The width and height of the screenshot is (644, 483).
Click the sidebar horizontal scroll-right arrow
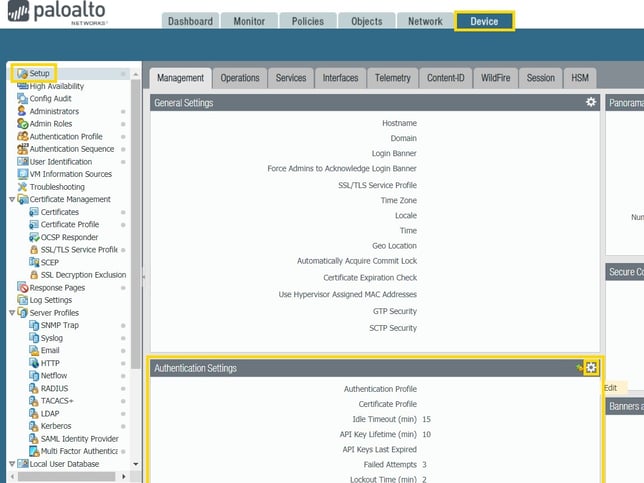[124, 476]
